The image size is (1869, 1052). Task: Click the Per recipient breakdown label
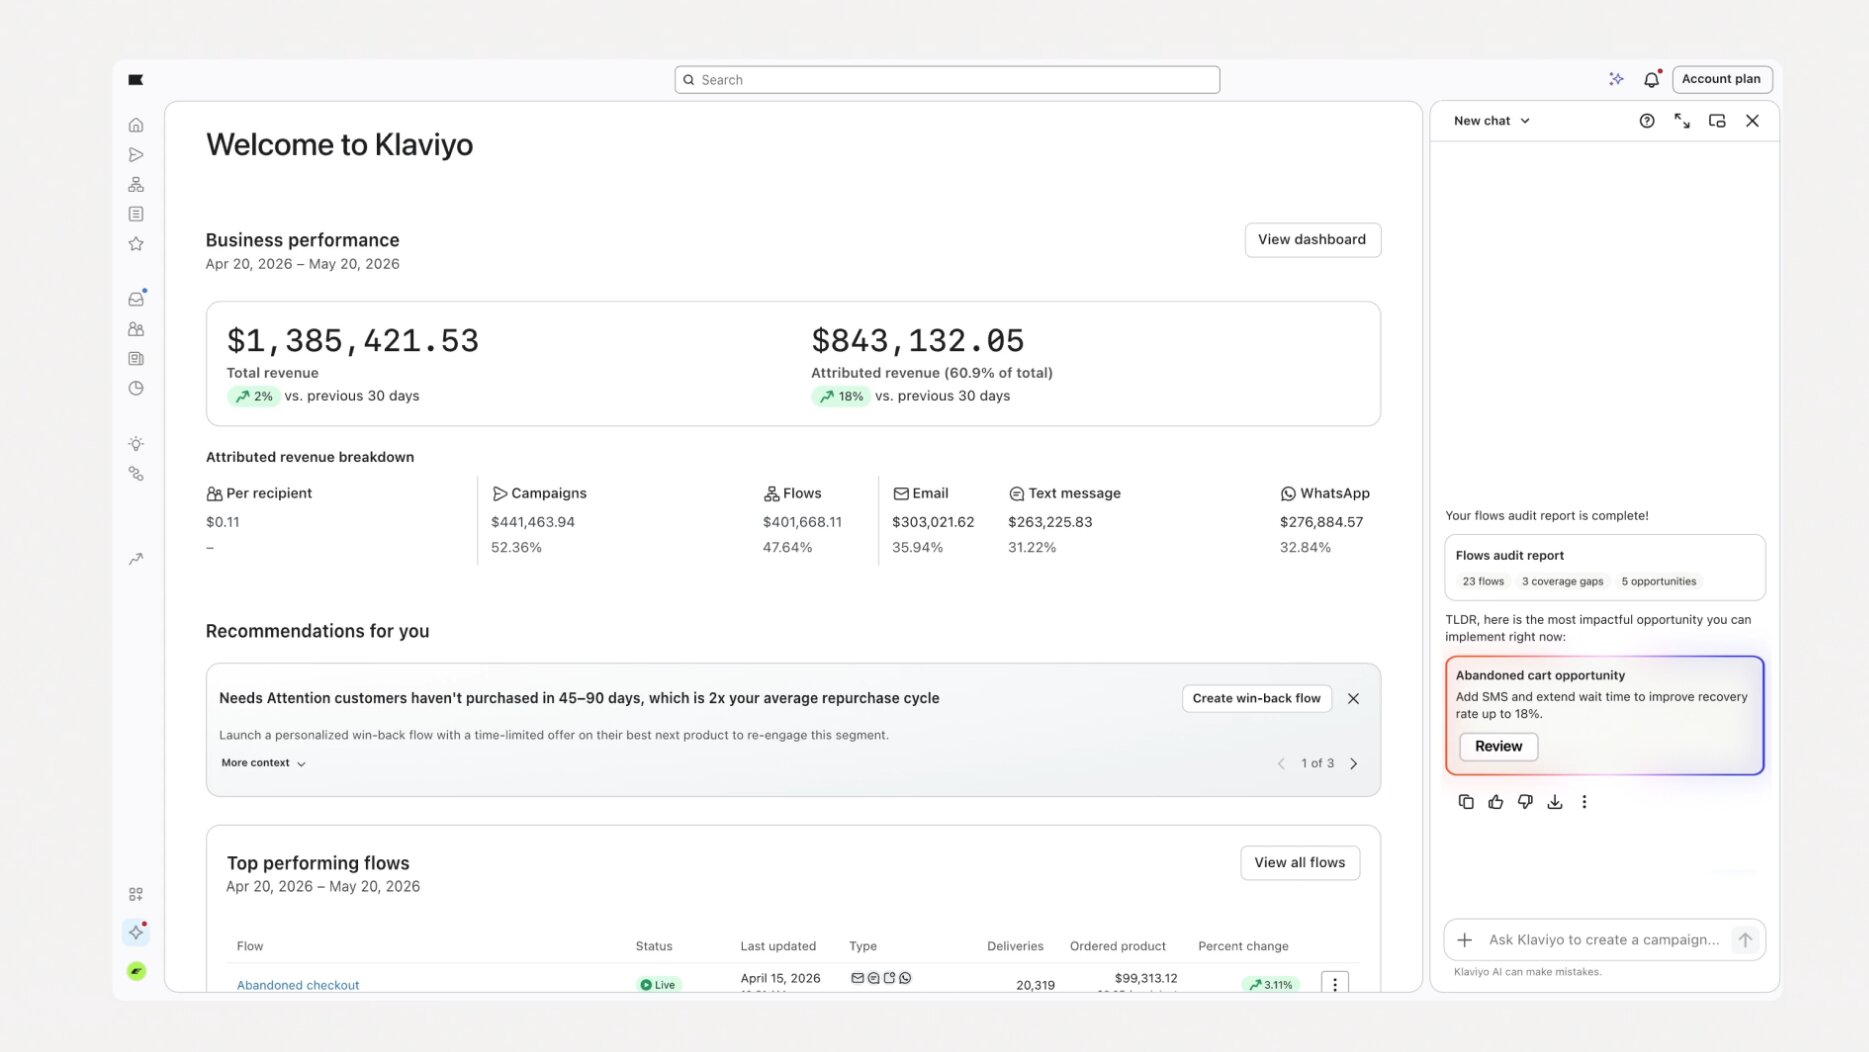tap(259, 494)
